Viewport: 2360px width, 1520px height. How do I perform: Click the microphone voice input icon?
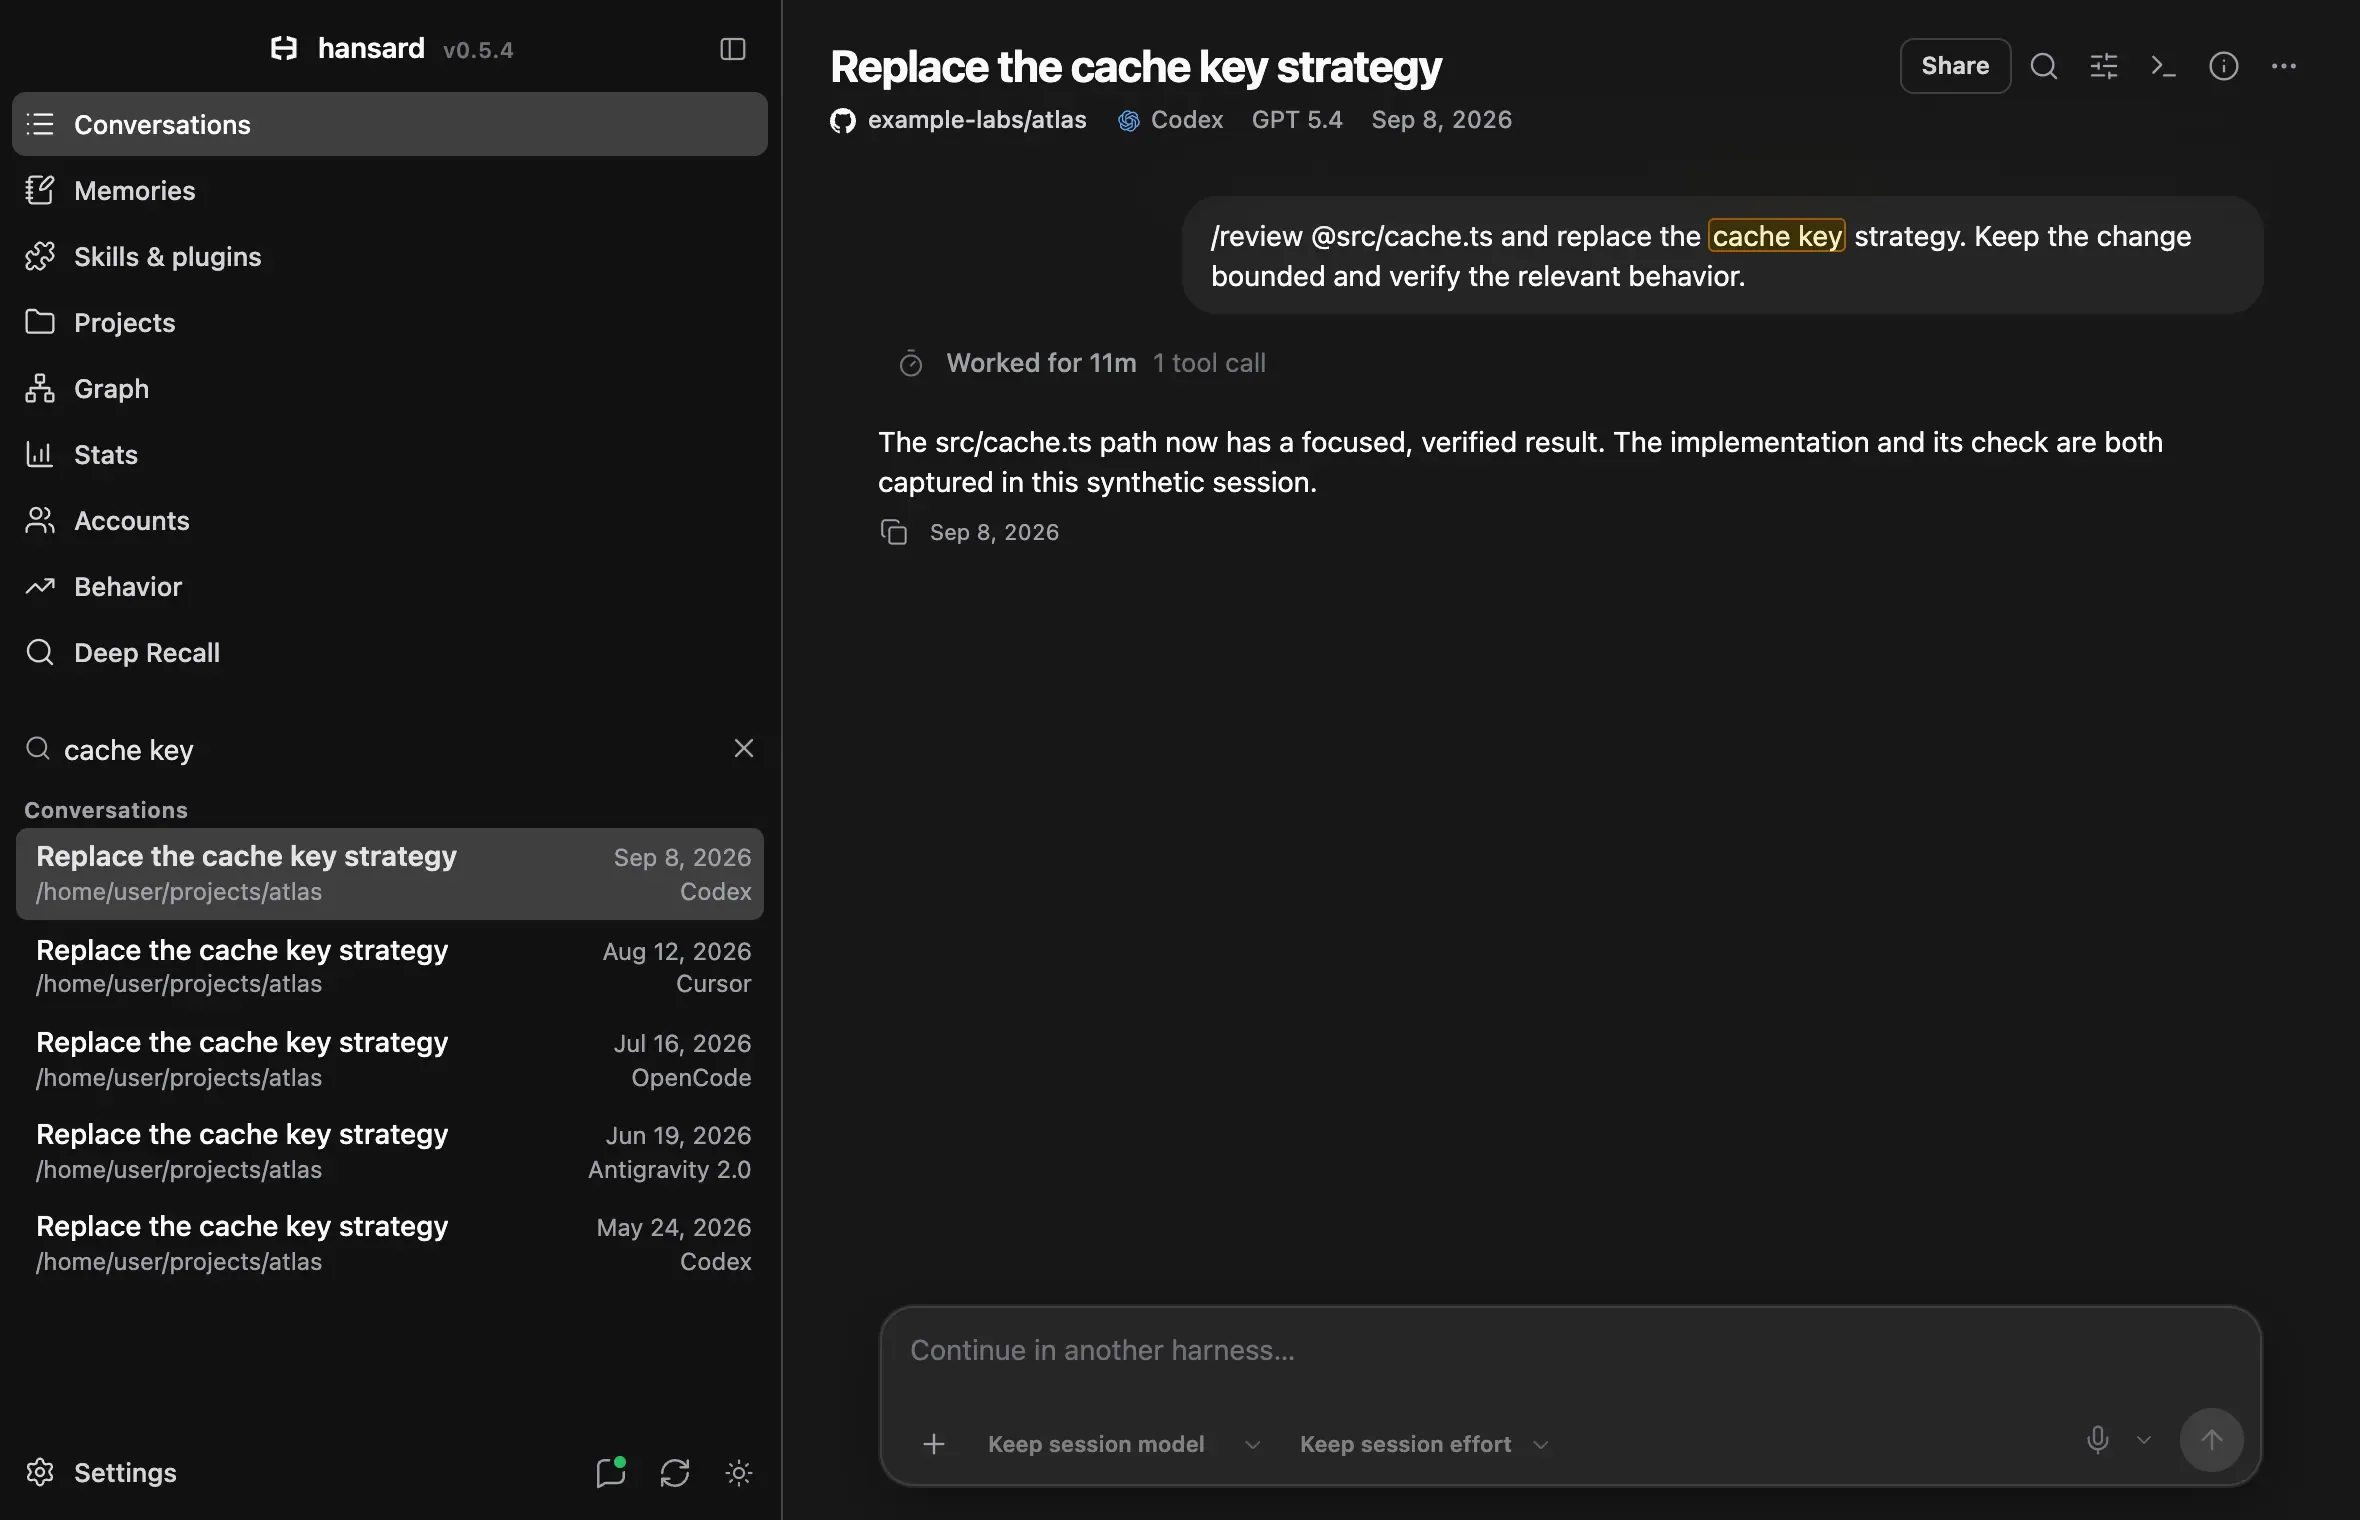[2098, 1440]
